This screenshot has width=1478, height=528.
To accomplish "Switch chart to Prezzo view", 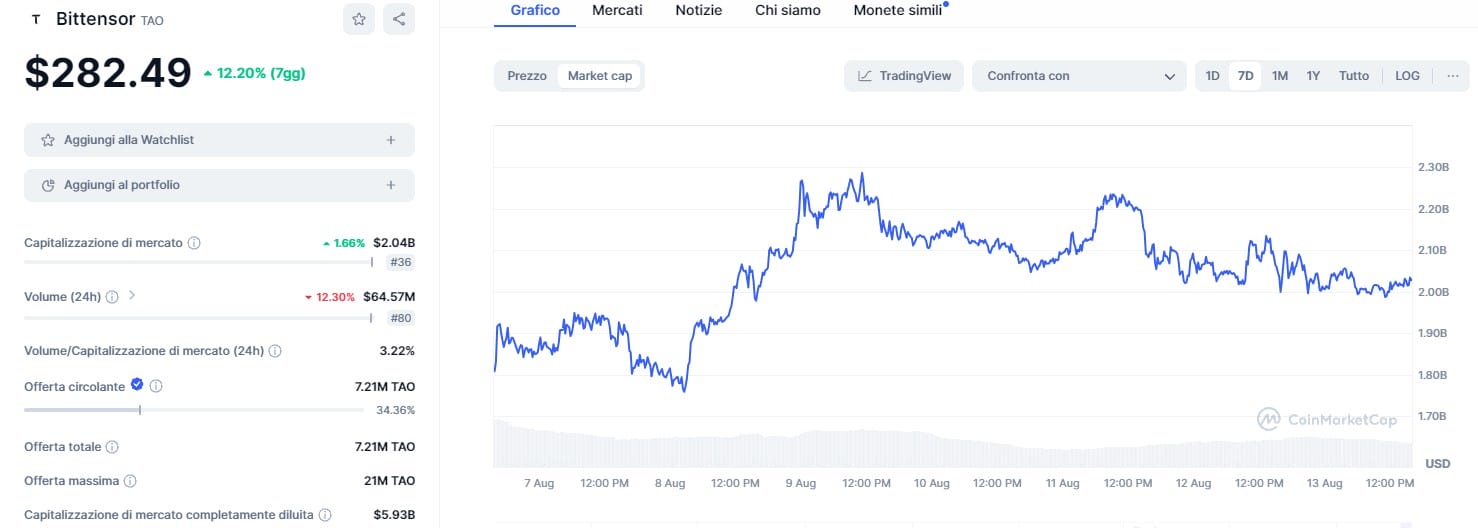I will point(527,76).
